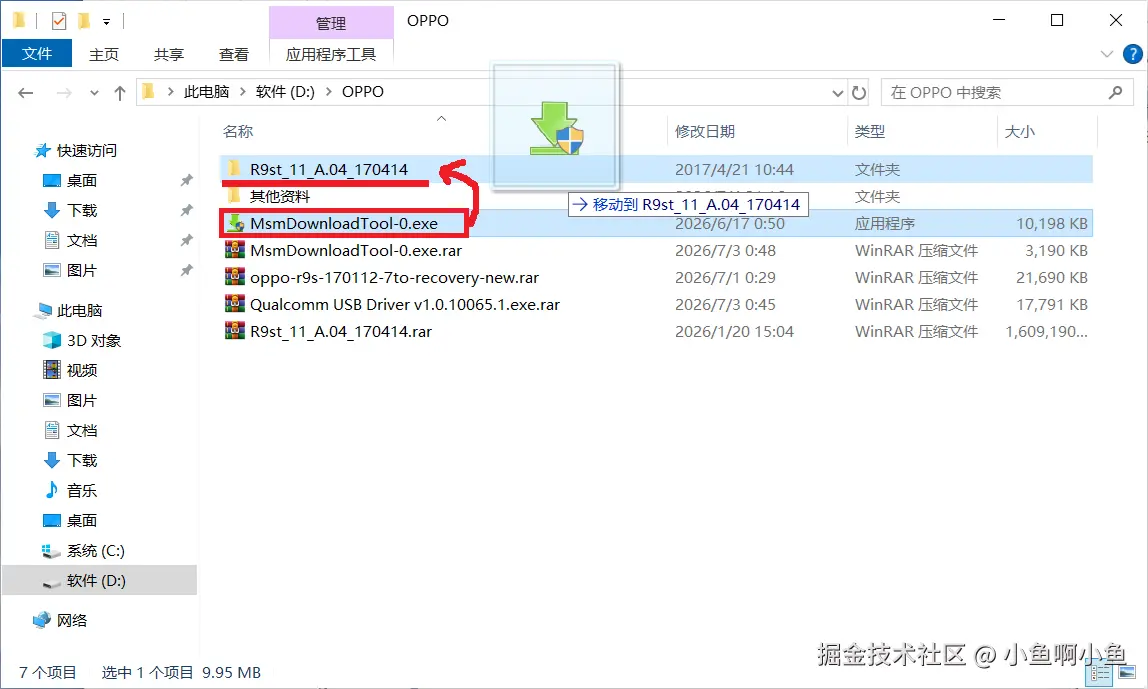The width and height of the screenshot is (1148, 689).
Task: Open 3D 对象 in navigation pane
Action: pos(94,340)
